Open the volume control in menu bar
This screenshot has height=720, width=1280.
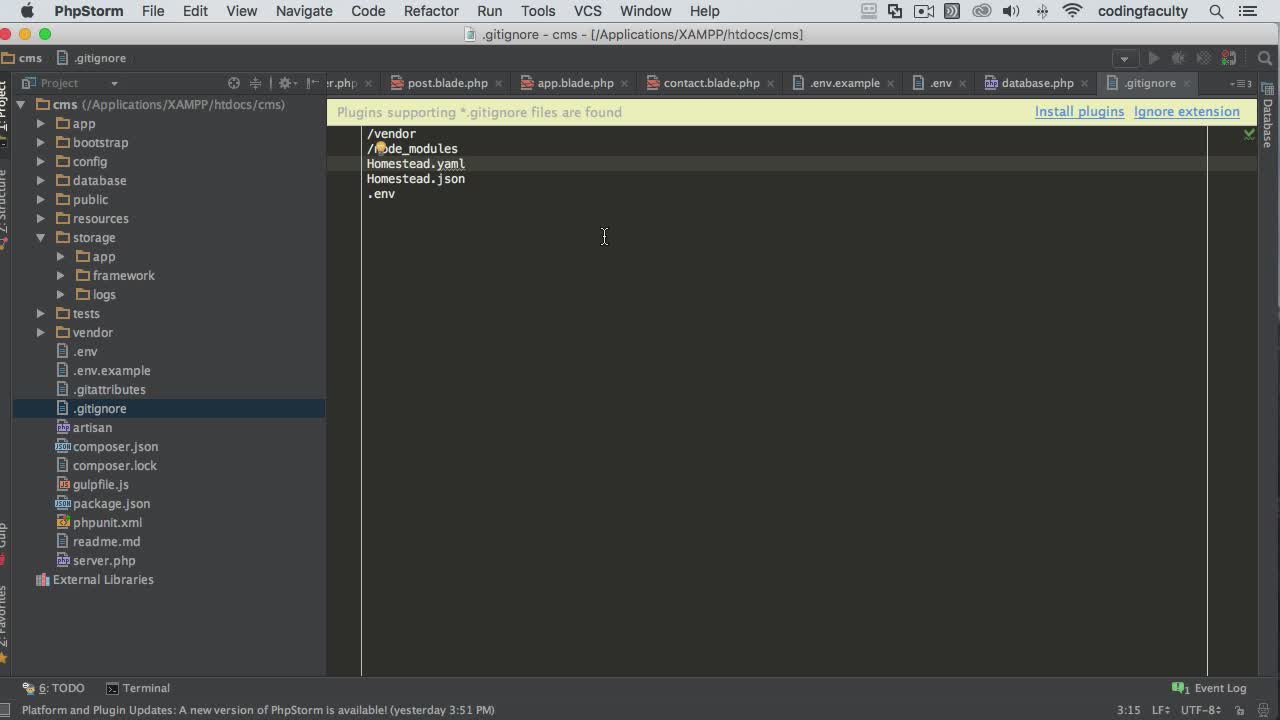coord(1011,11)
